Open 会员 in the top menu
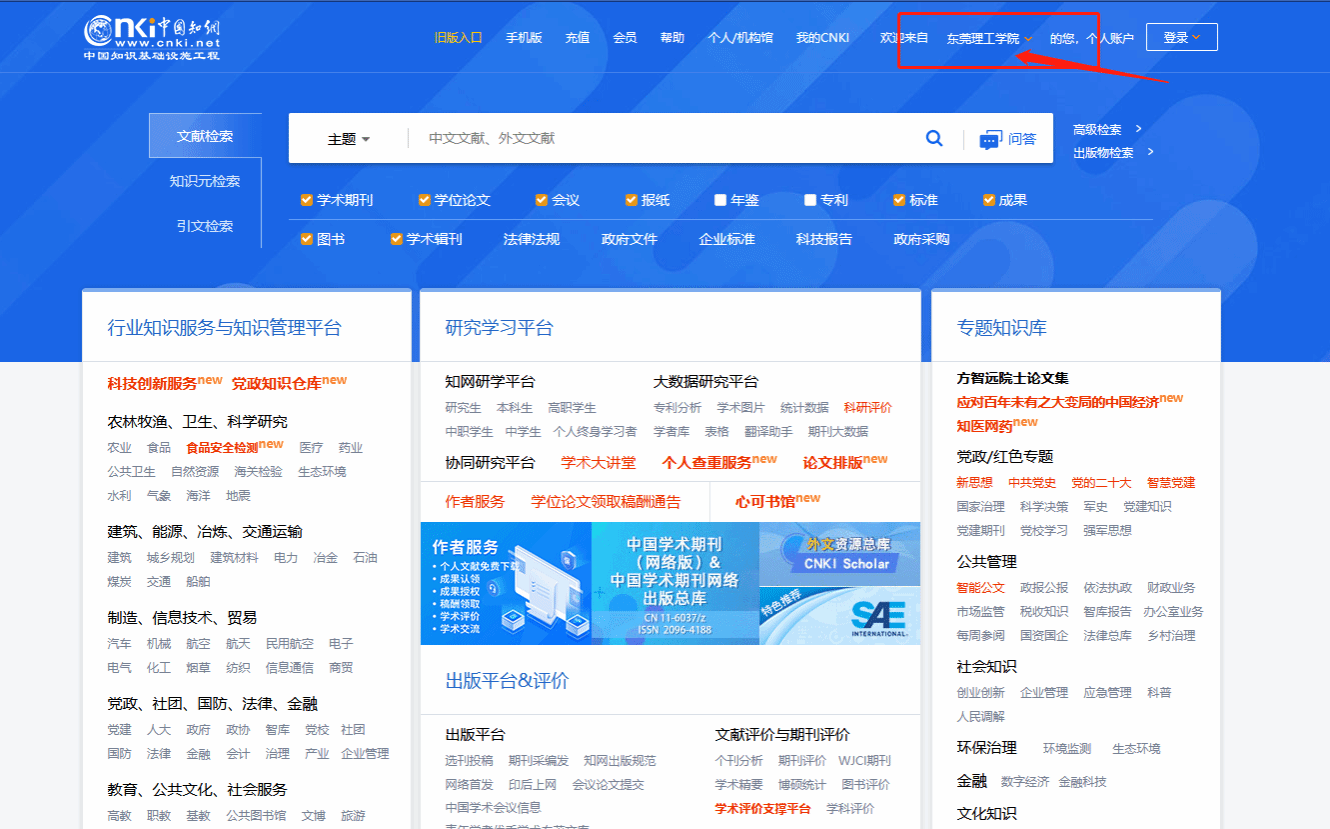Viewport: 1330px width, 829px height. point(625,38)
